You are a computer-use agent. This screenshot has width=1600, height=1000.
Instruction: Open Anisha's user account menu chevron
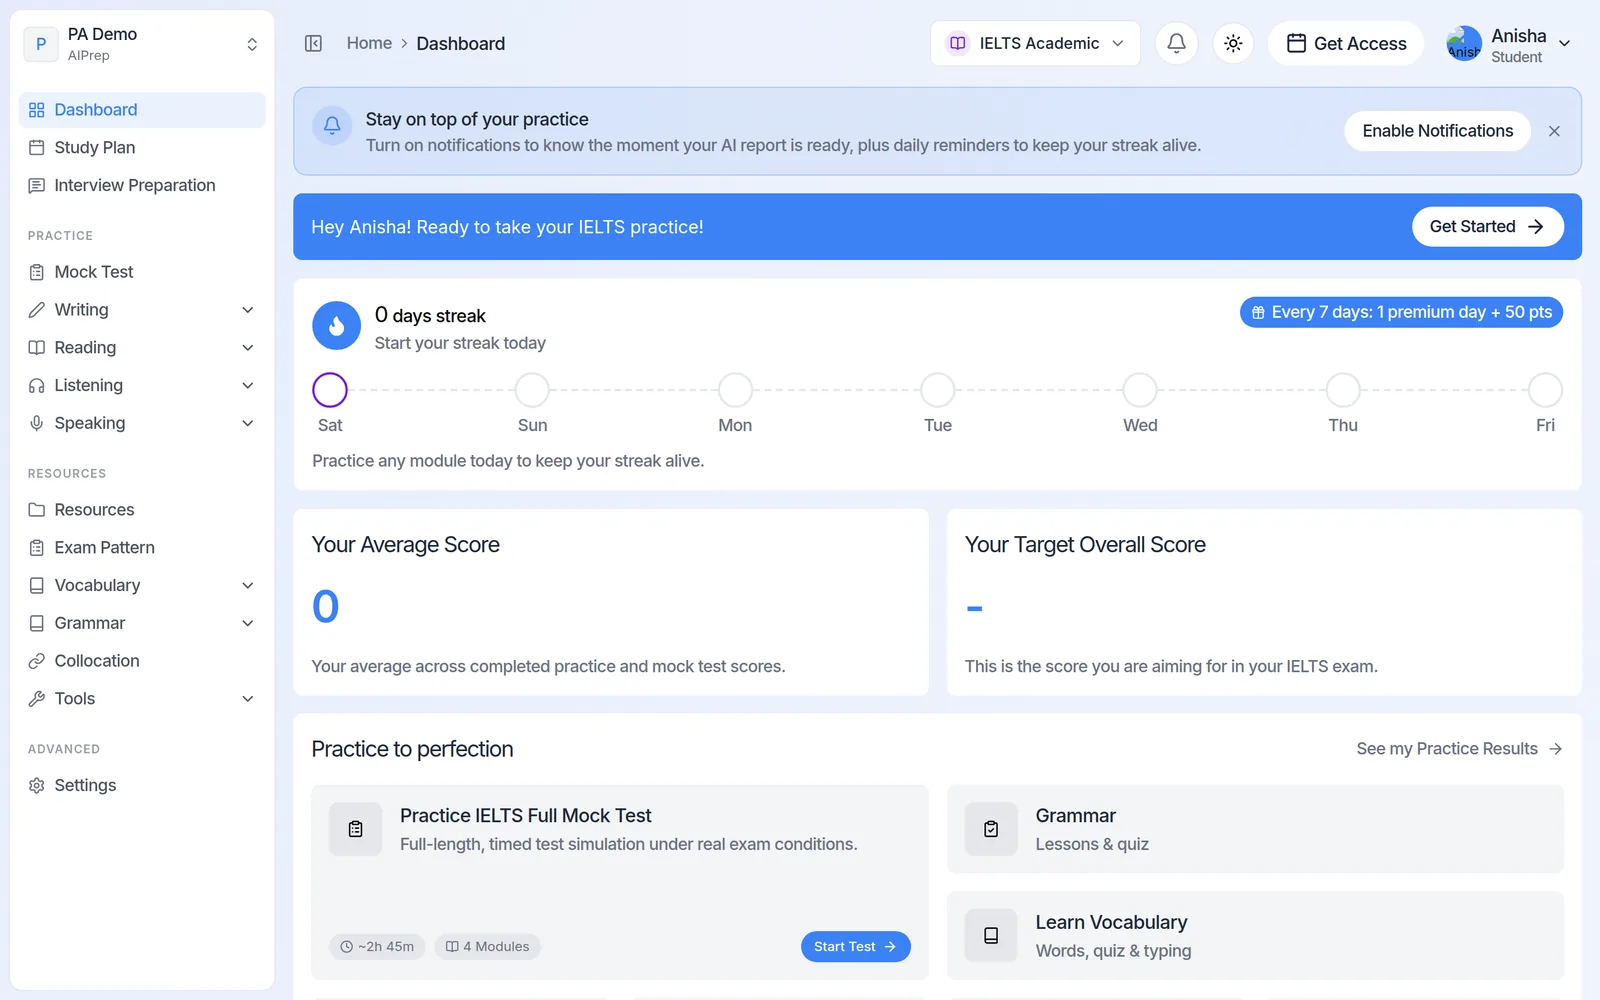(1565, 44)
